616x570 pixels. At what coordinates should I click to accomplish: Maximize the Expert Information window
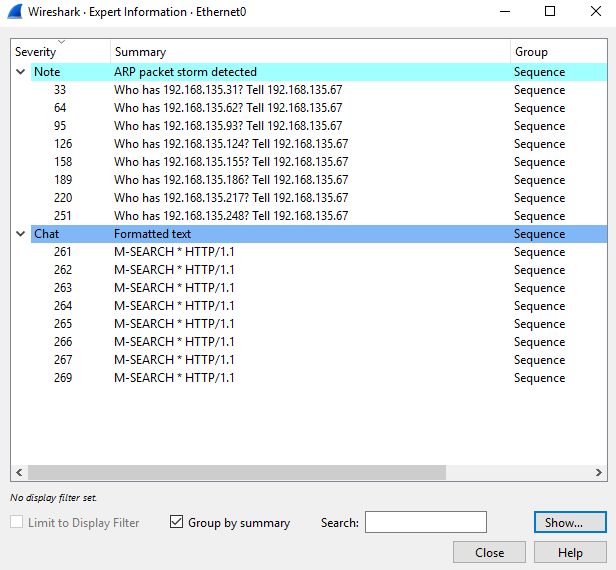coord(550,12)
